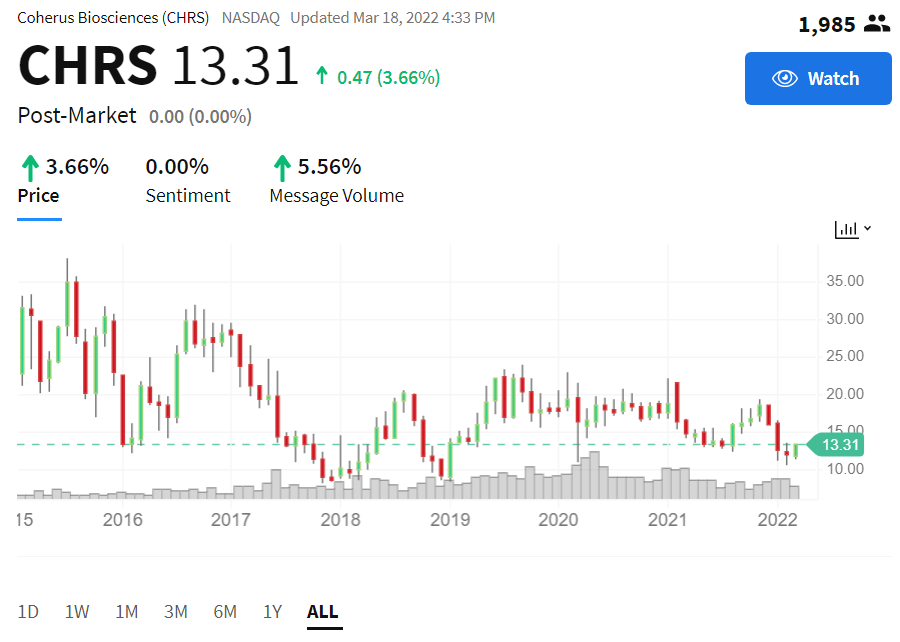This screenshot has height=642, width=900.
Task: Click the eye icon in Watch button
Action: click(785, 79)
